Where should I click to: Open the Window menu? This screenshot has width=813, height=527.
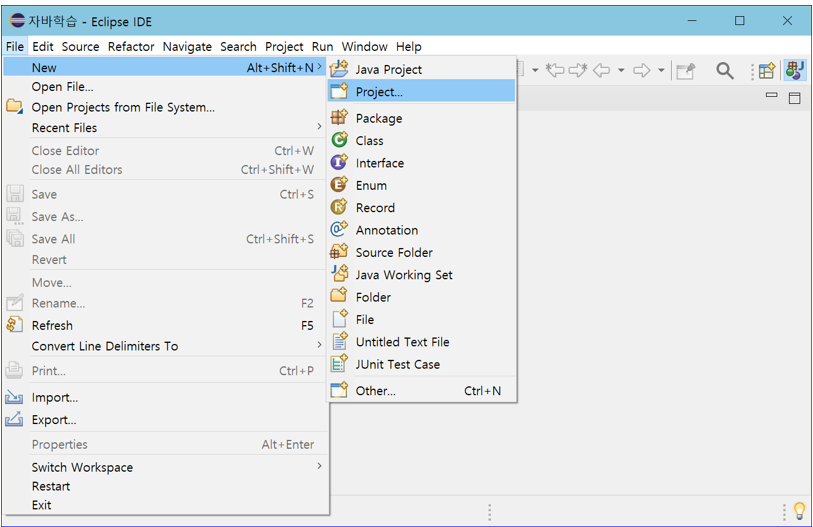[364, 47]
